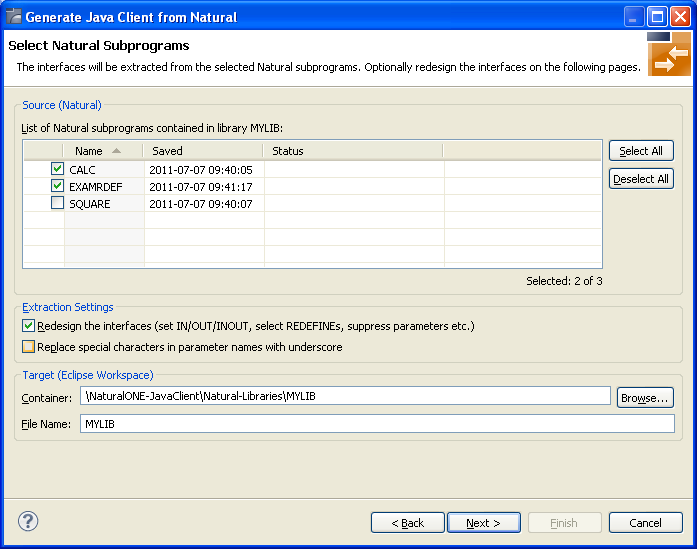The width and height of the screenshot is (697, 549).
Task: Click the wizard arrows banner icon
Action: click(x=669, y=54)
